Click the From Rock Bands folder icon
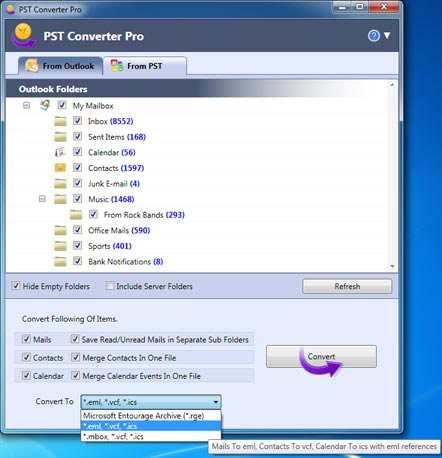 point(76,215)
